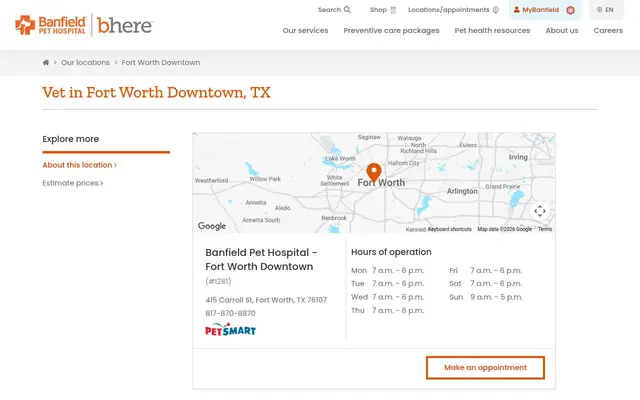
Task: Click the hospital number (#1281) text
Action: (x=218, y=281)
